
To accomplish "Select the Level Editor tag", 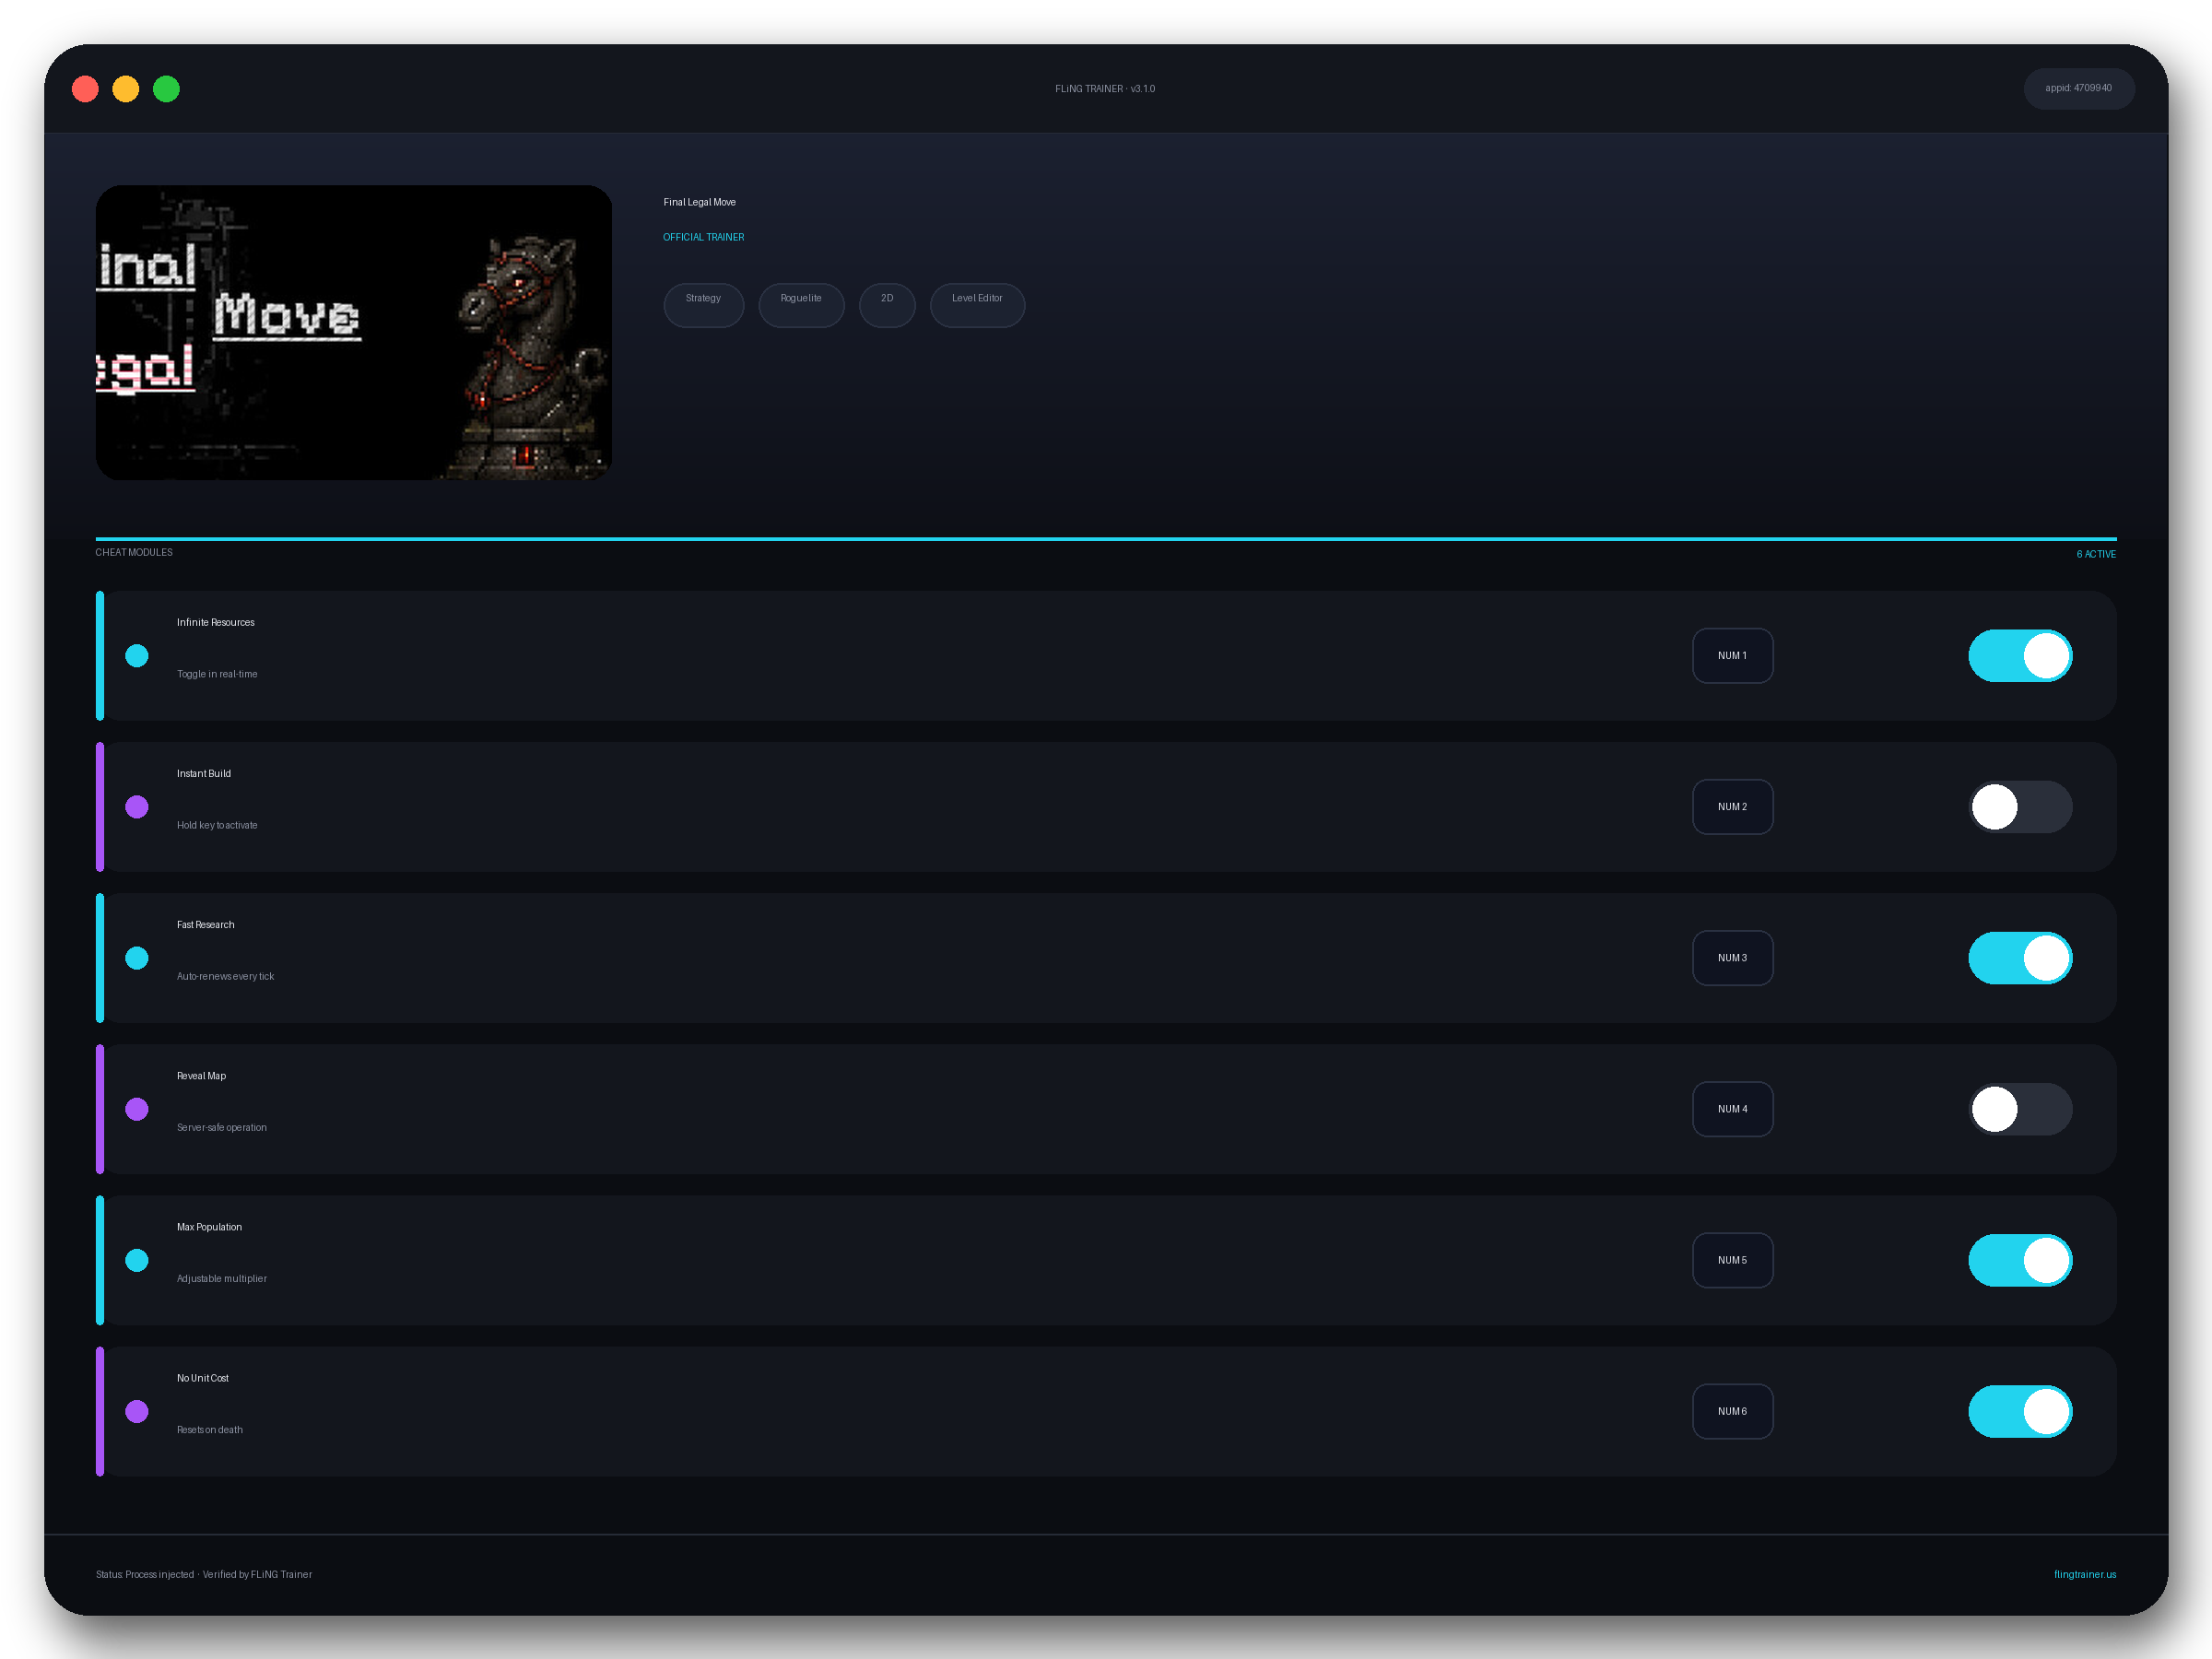I will pyautogui.click(x=977, y=305).
